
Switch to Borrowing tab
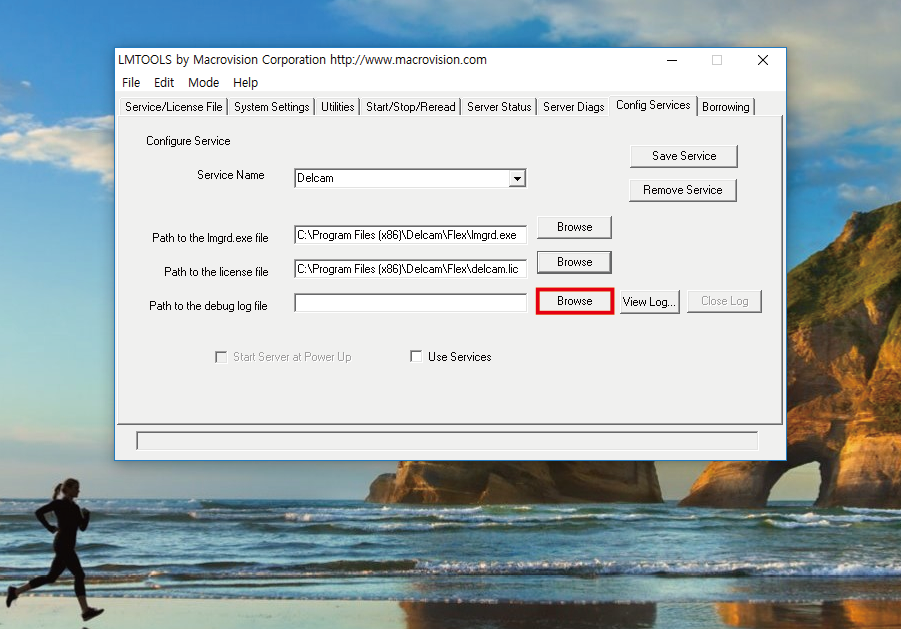click(726, 107)
